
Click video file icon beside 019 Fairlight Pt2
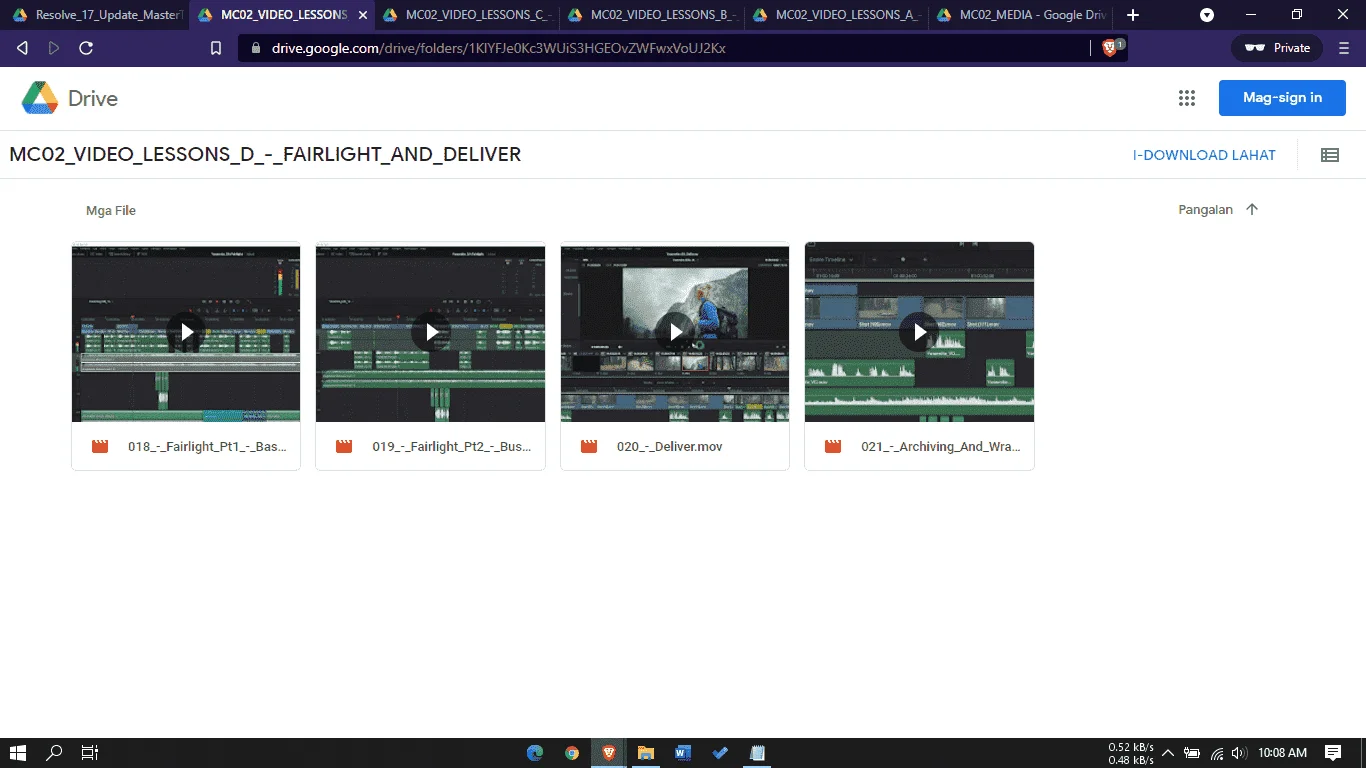point(344,447)
